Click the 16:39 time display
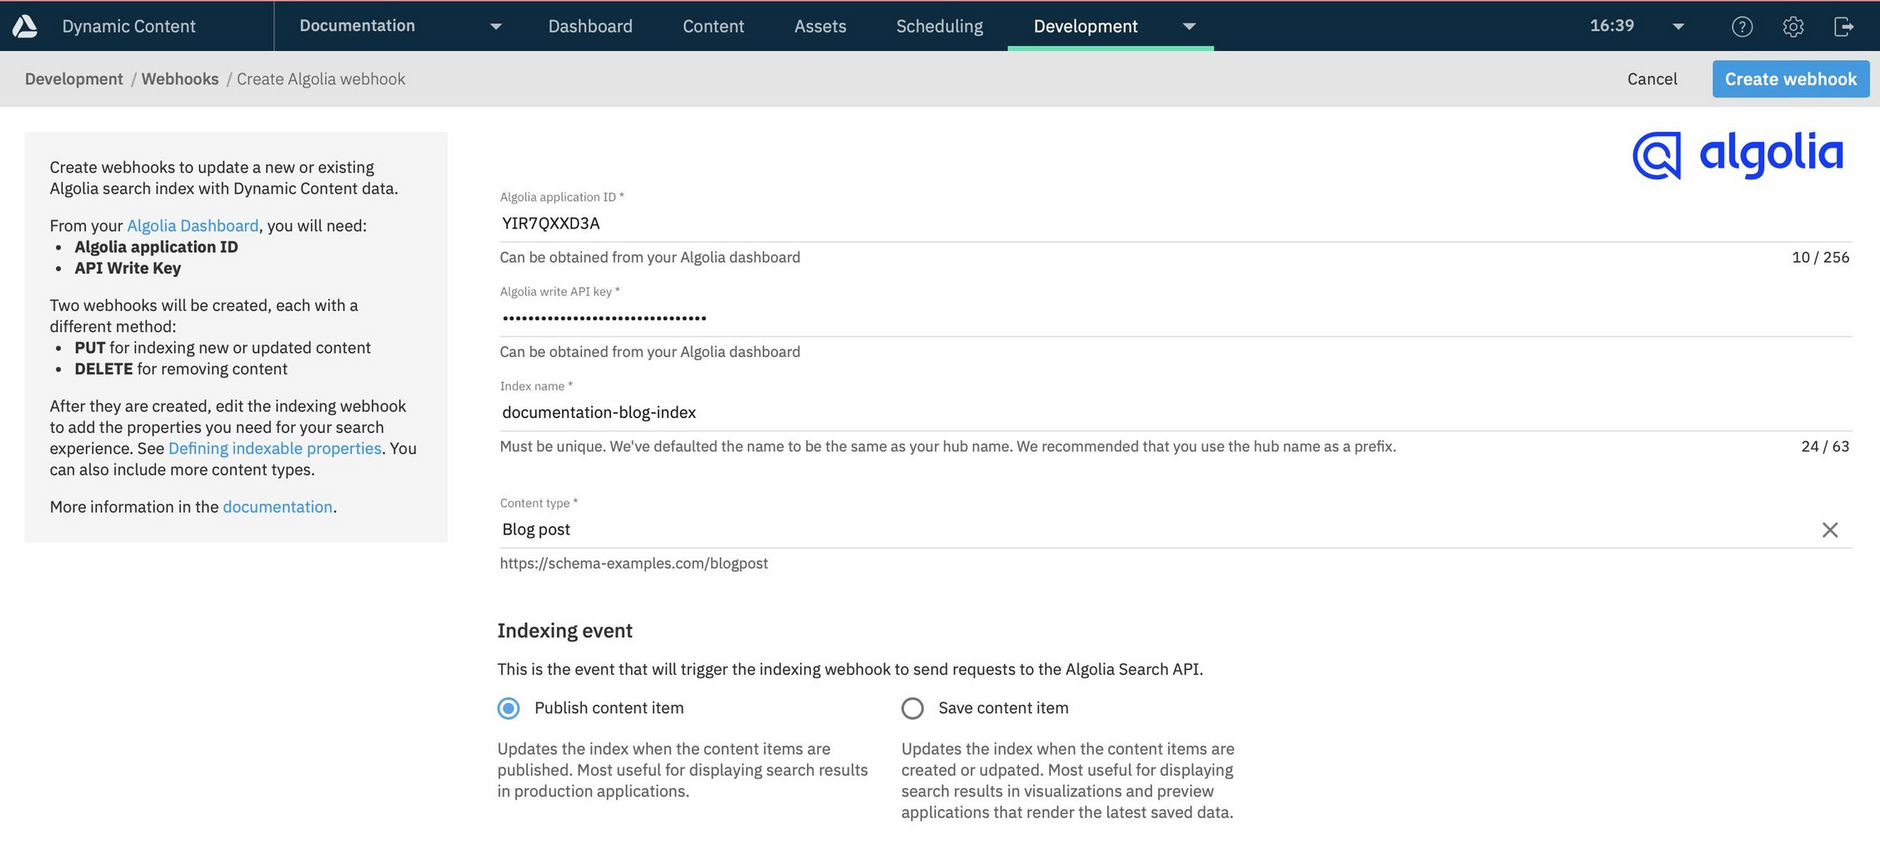Screen dimensions: 1880x854 coord(1612,26)
